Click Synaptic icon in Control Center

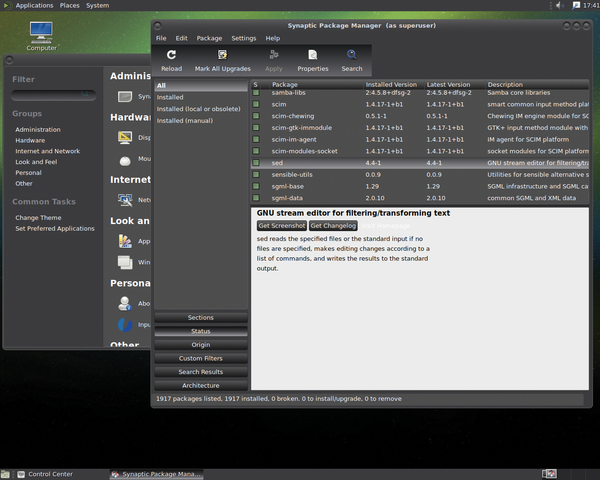pyautogui.click(x=125, y=96)
